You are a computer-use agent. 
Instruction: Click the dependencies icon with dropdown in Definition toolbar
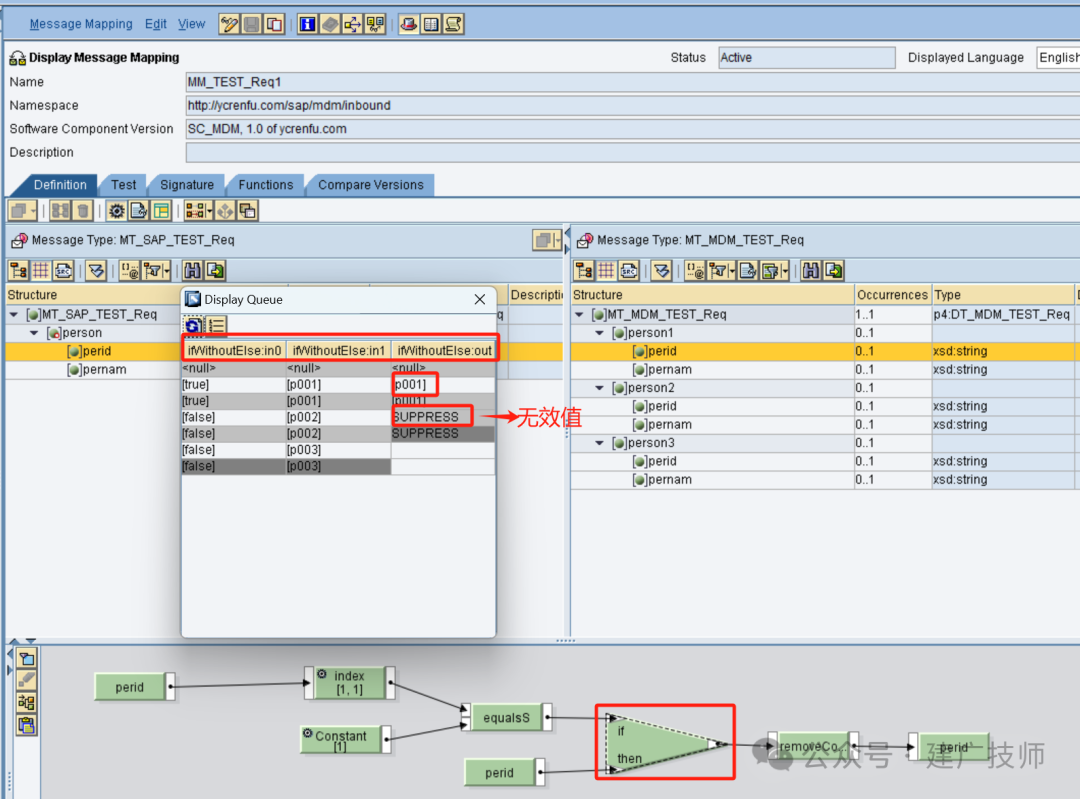tap(198, 211)
